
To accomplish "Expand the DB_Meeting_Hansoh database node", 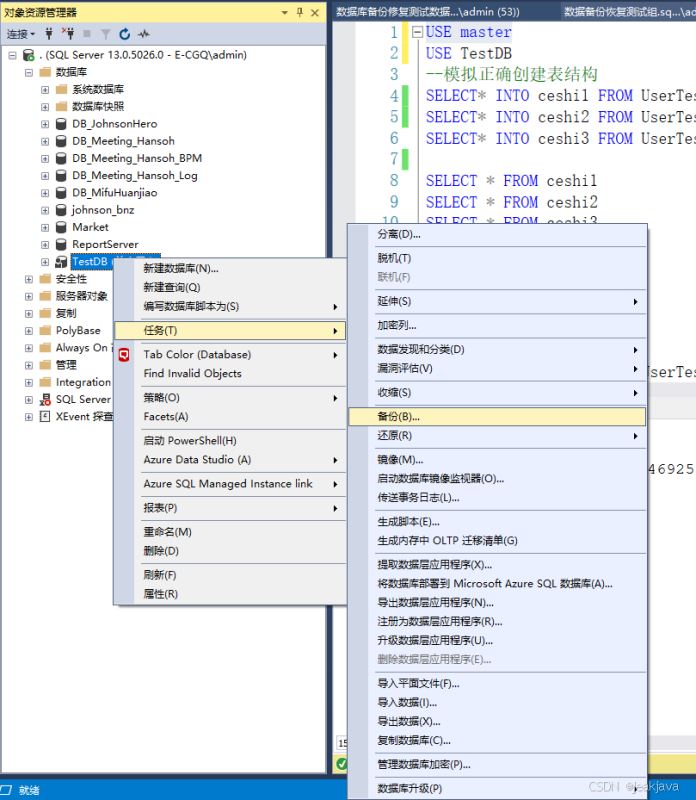I will pos(45,141).
